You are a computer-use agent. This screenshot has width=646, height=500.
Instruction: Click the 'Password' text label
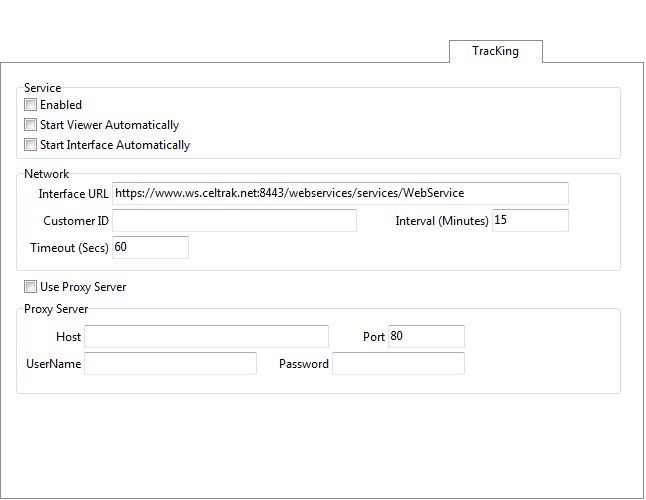tap(304, 364)
